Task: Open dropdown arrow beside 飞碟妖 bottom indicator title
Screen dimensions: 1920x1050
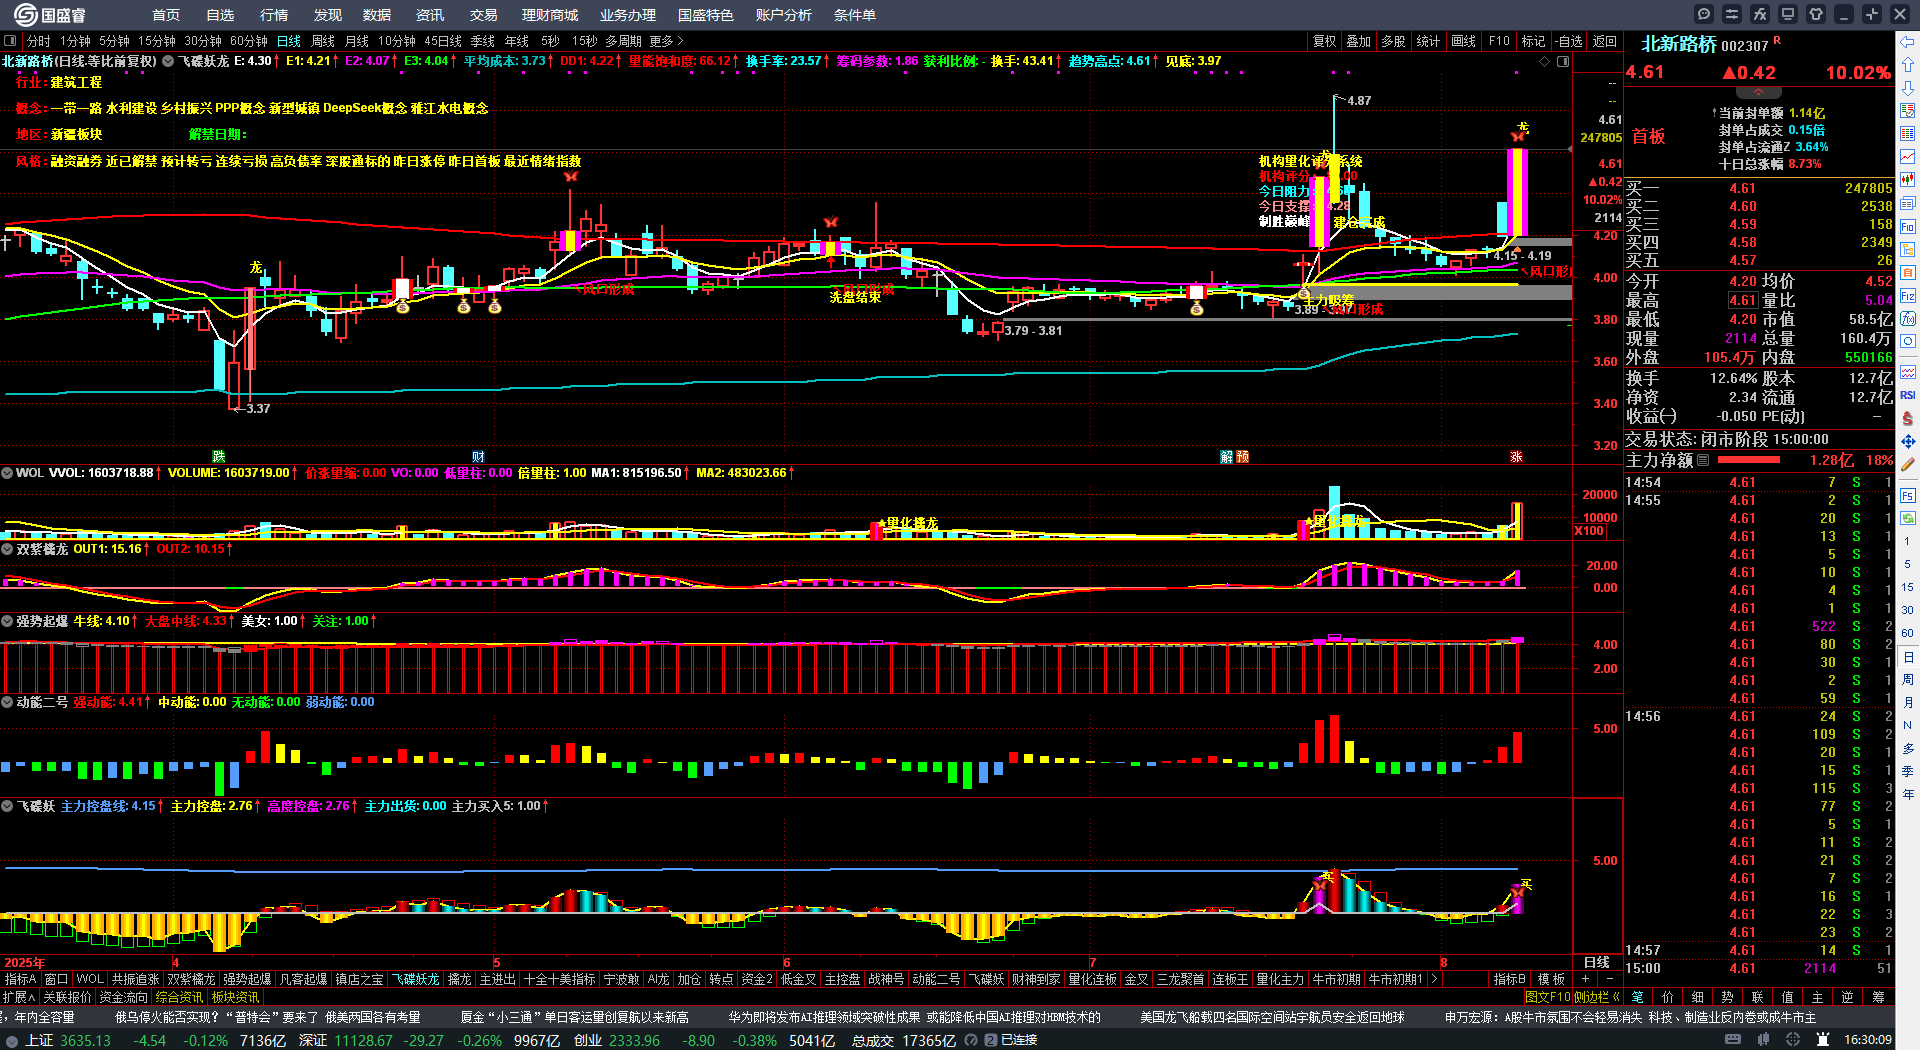Action: click(7, 806)
